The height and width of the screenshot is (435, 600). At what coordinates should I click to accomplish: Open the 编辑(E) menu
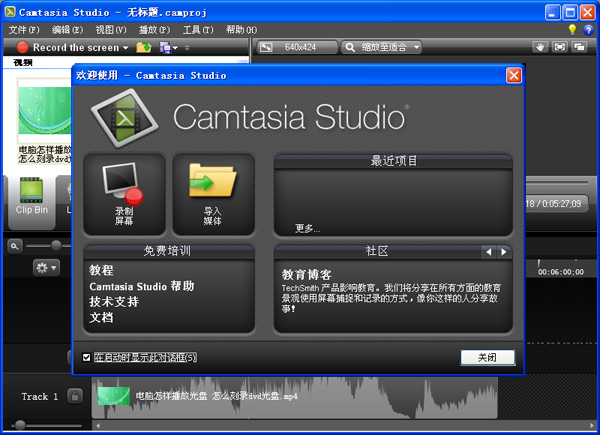click(x=67, y=29)
